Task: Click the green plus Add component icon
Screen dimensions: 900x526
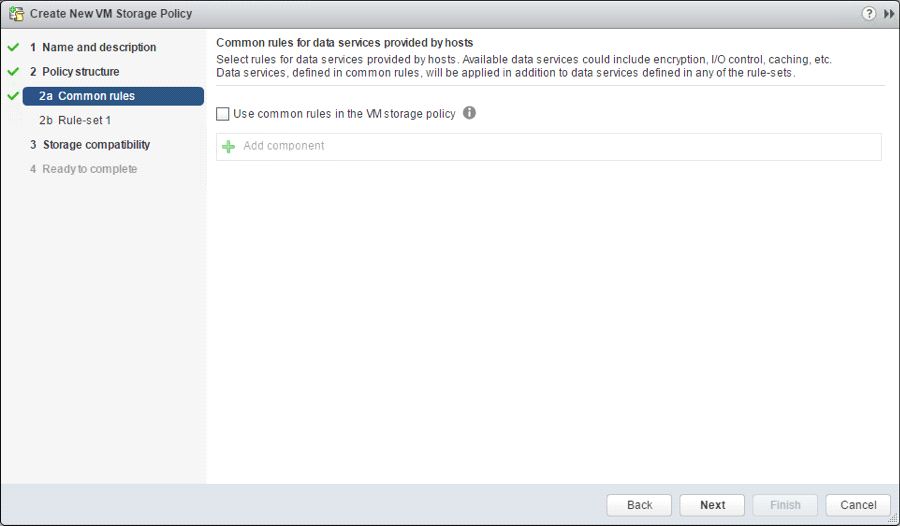Action: [x=229, y=146]
